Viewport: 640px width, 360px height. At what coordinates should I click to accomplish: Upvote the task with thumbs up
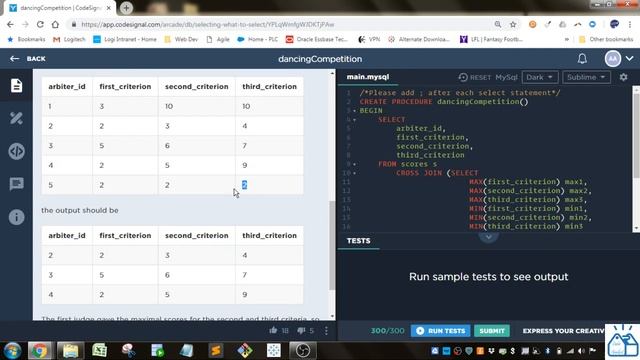(273, 330)
